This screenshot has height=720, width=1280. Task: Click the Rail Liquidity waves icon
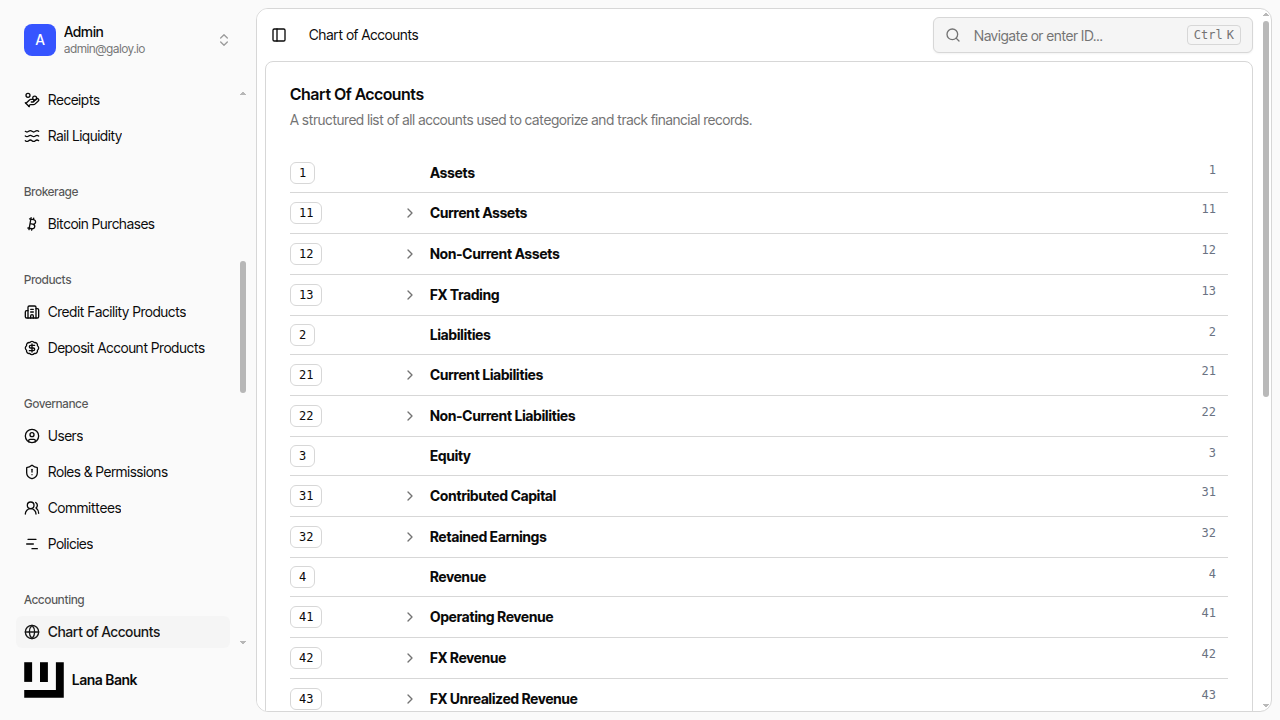pyautogui.click(x=32, y=136)
